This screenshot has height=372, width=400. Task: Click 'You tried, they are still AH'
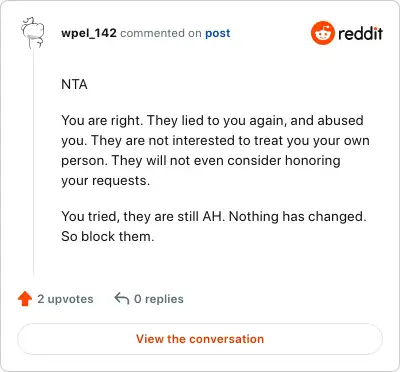(x=142, y=216)
